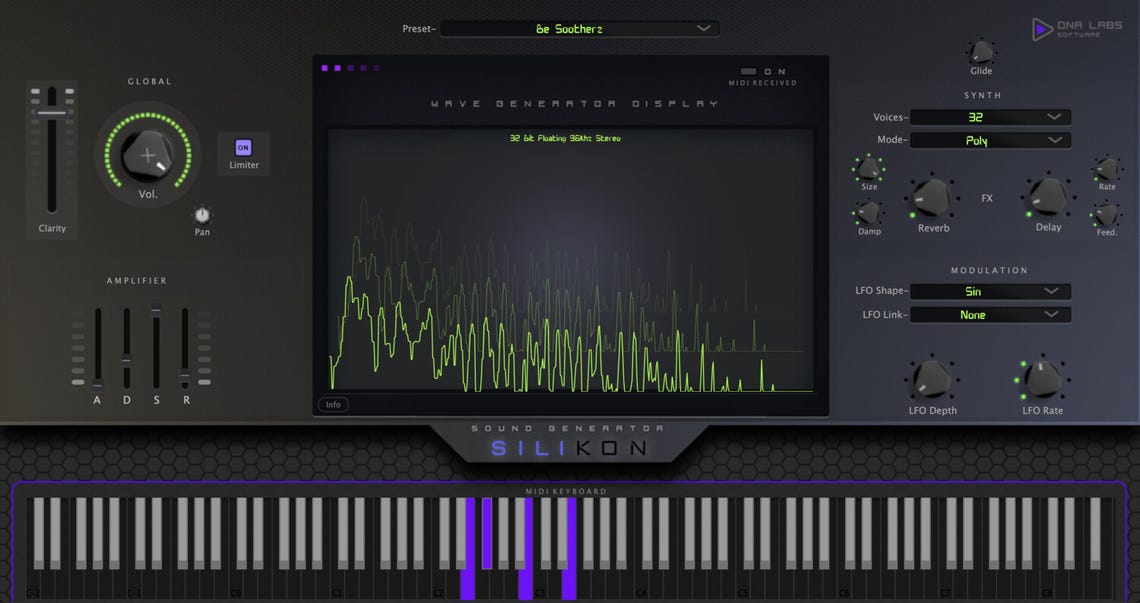Image resolution: width=1140 pixels, height=603 pixels.
Task: Click the SILIKON sound generator title
Action: (x=568, y=448)
